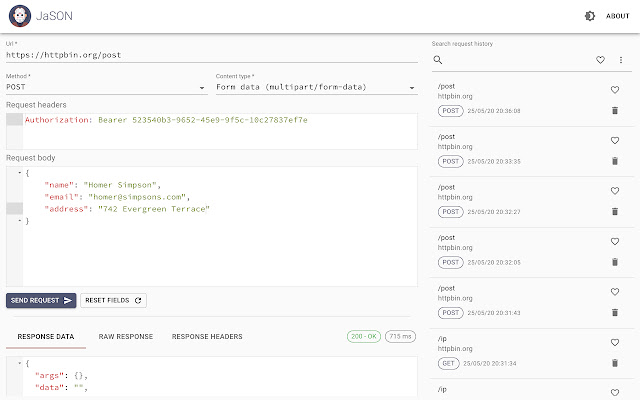Open history more options menu
640x400 pixels.
[x=621, y=61]
